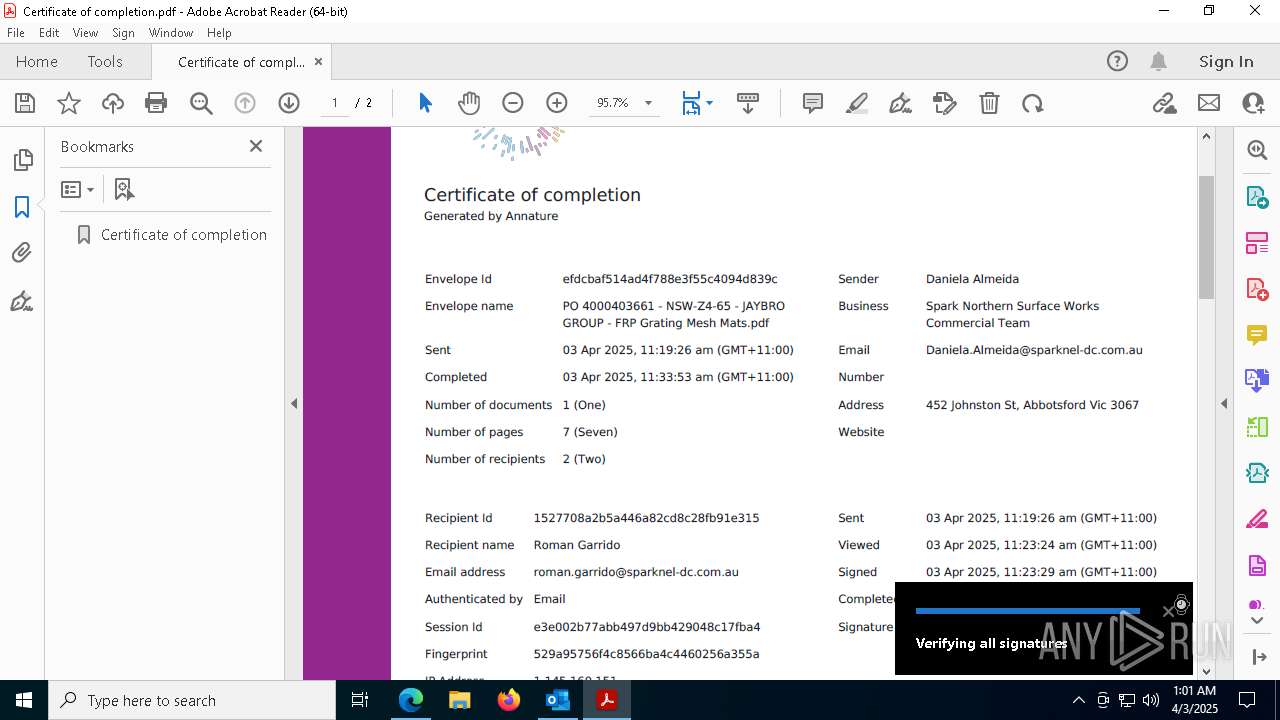Click signature verification progress bar
1280x720 pixels.
[x=1027, y=611]
